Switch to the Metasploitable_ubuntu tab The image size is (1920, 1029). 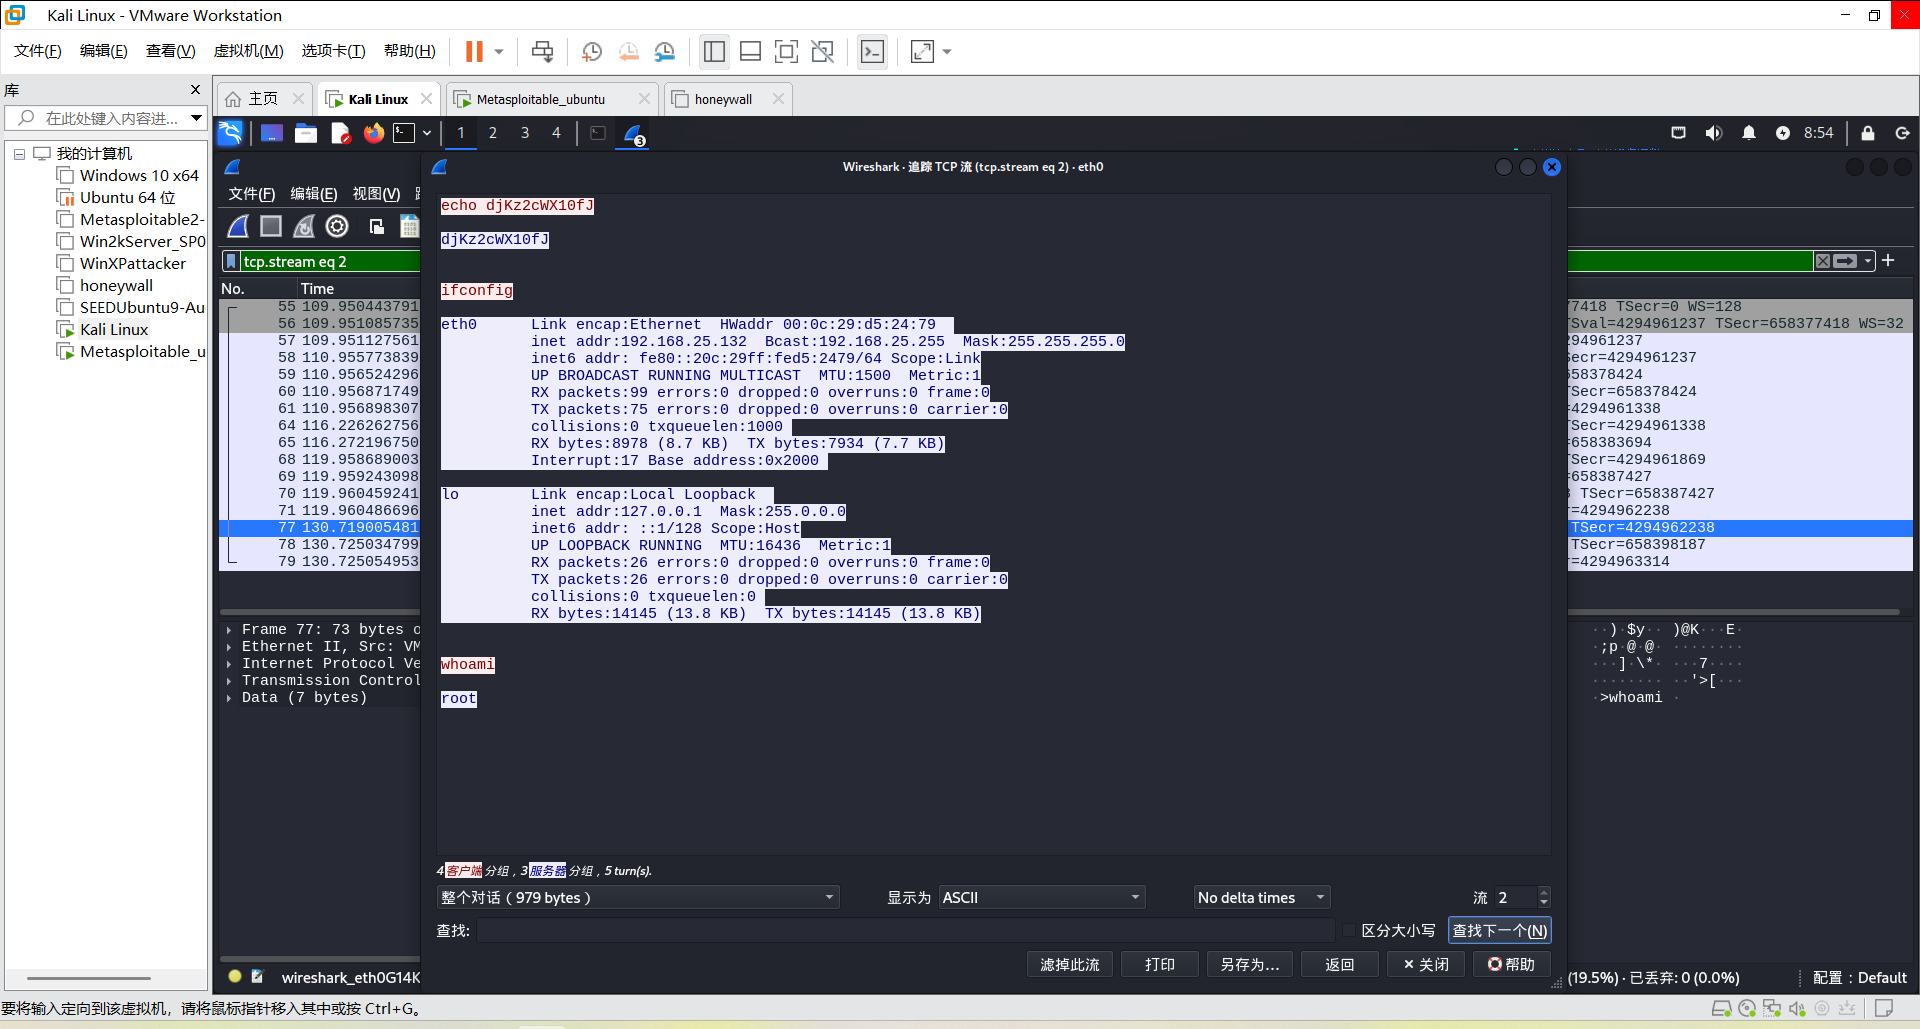point(541,99)
